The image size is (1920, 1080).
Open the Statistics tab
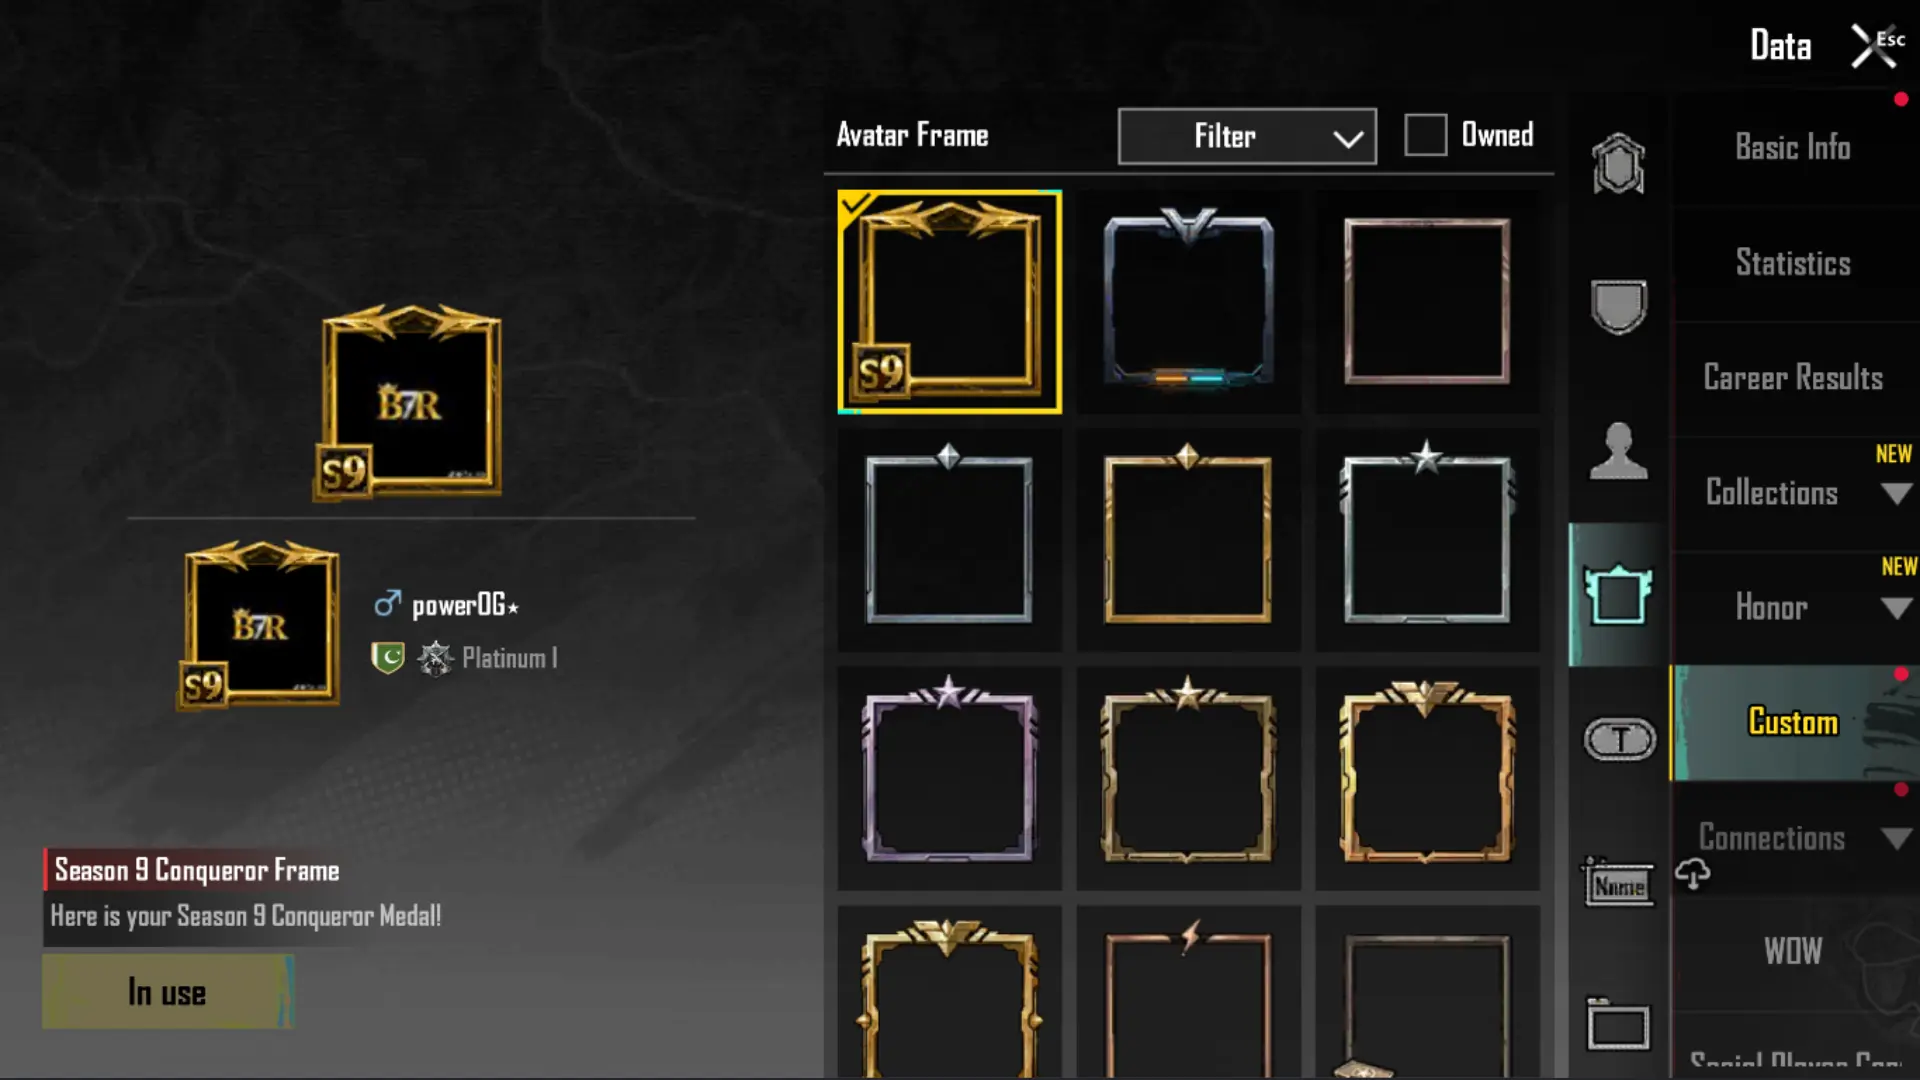click(1793, 263)
